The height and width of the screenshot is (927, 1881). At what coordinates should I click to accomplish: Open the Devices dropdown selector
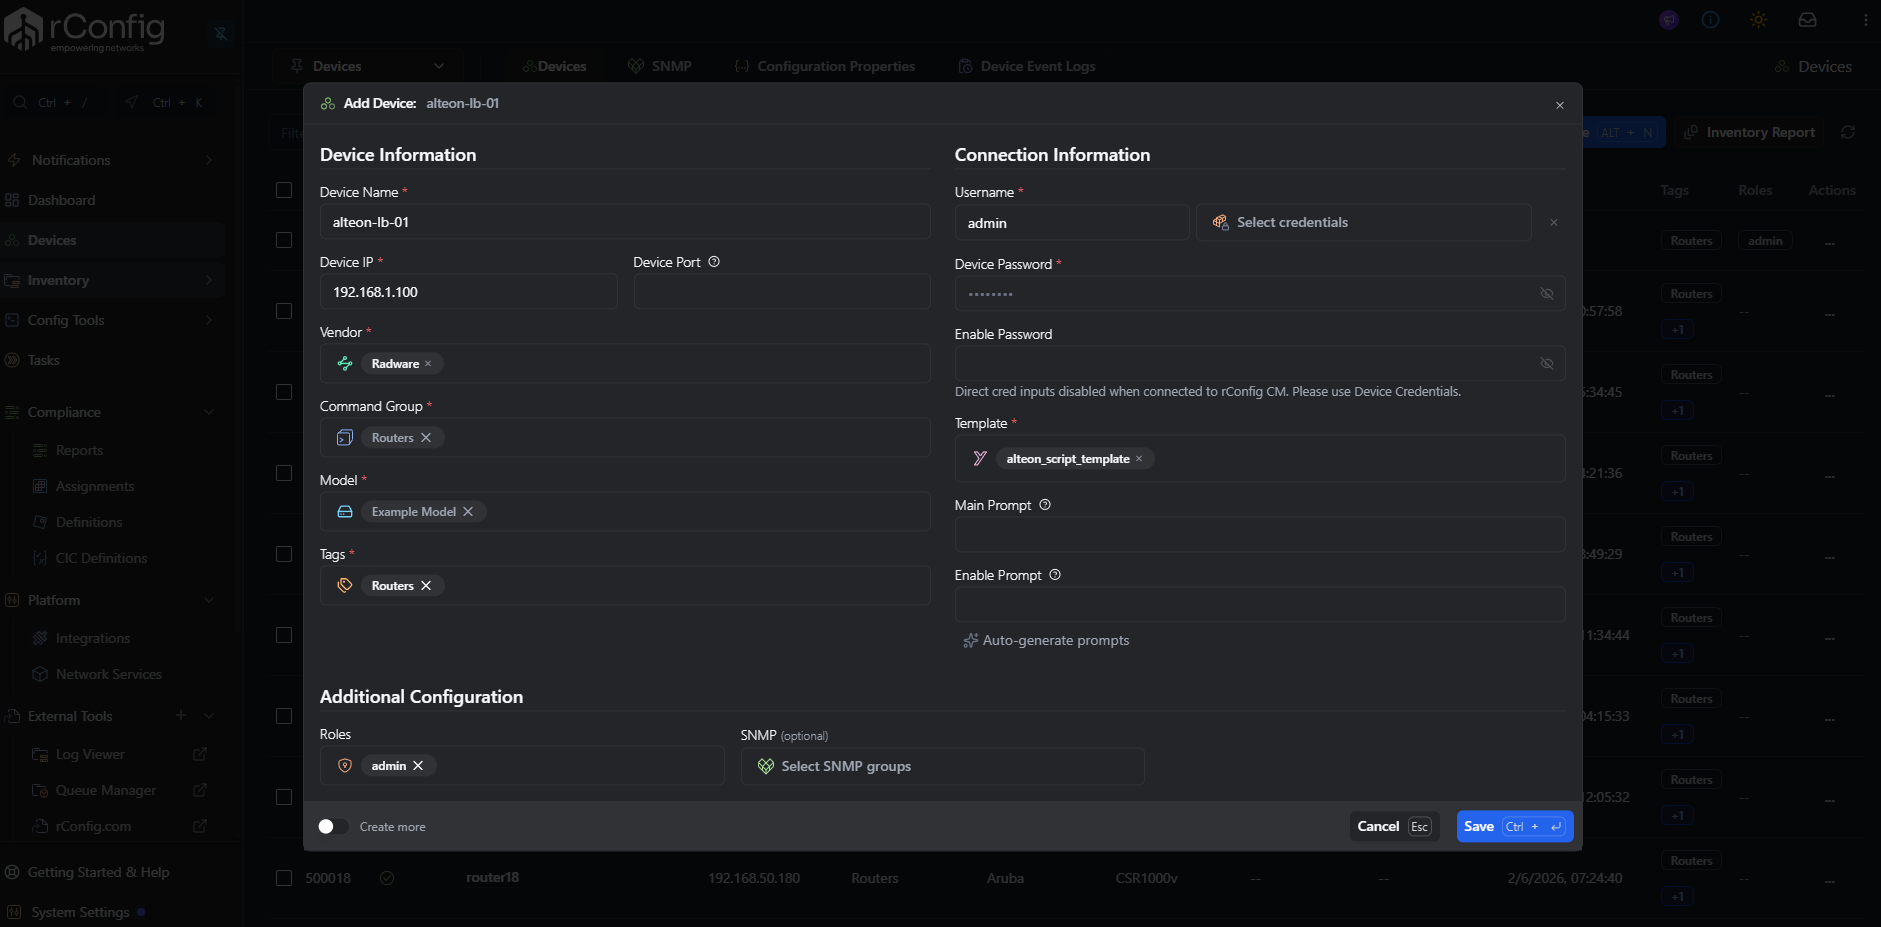coord(367,66)
